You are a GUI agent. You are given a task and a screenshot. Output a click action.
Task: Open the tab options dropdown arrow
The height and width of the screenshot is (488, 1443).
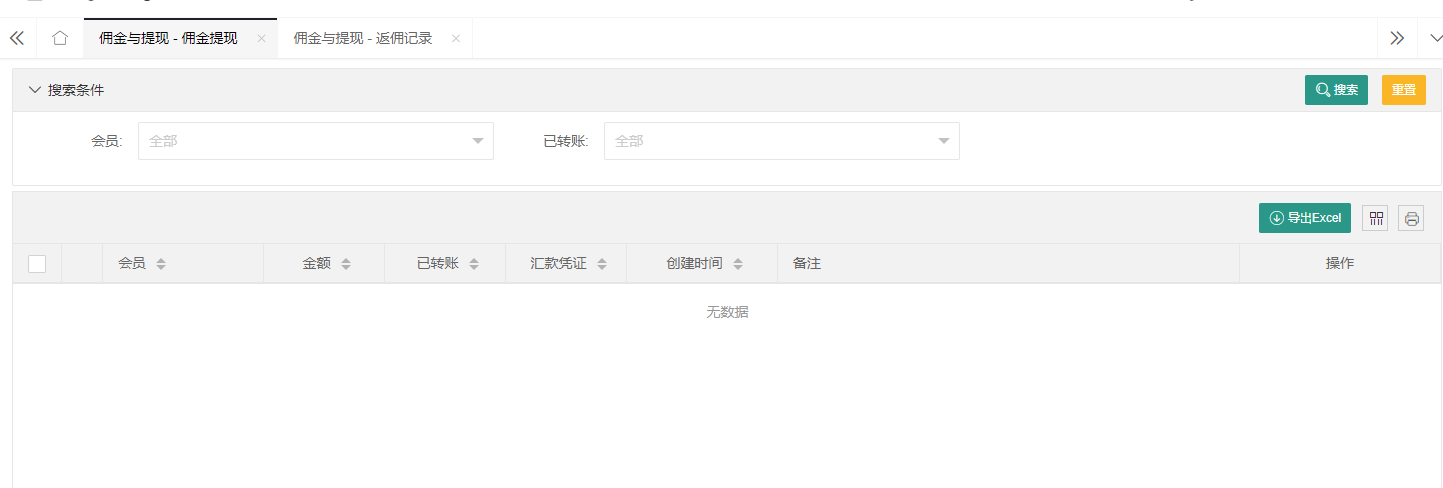point(1435,38)
